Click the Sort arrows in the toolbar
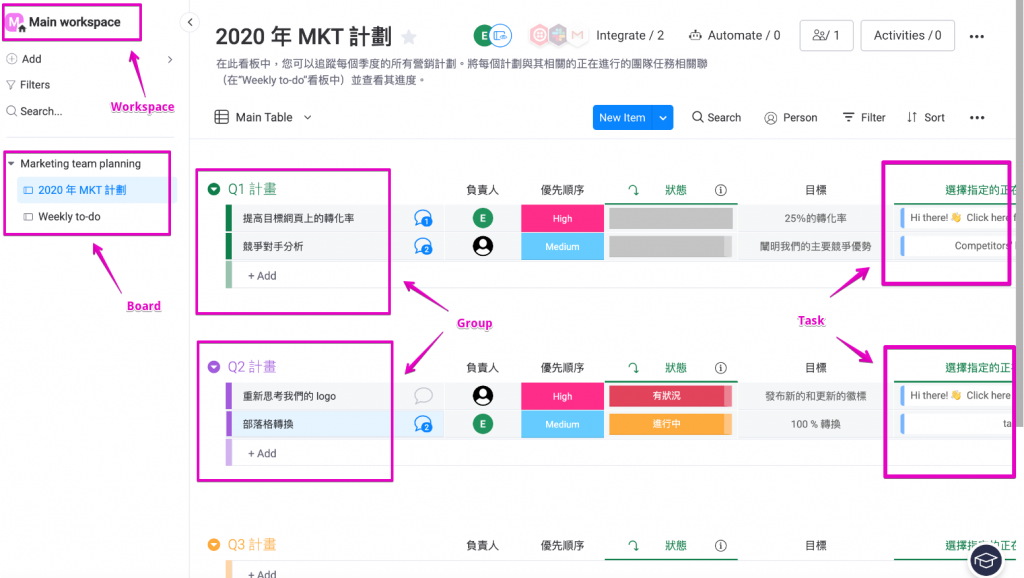 tap(925, 117)
